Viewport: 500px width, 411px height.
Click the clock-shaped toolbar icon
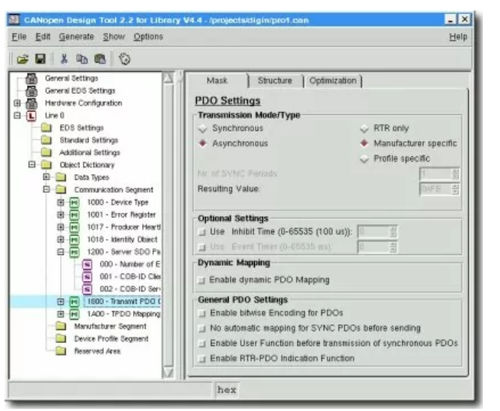(125, 59)
